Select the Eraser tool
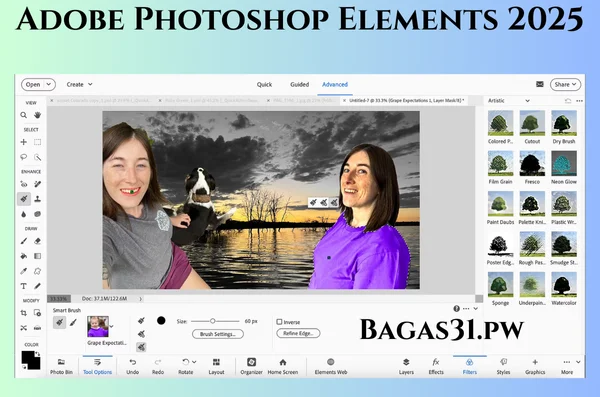The height and width of the screenshot is (397, 600). tap(37, 241)
